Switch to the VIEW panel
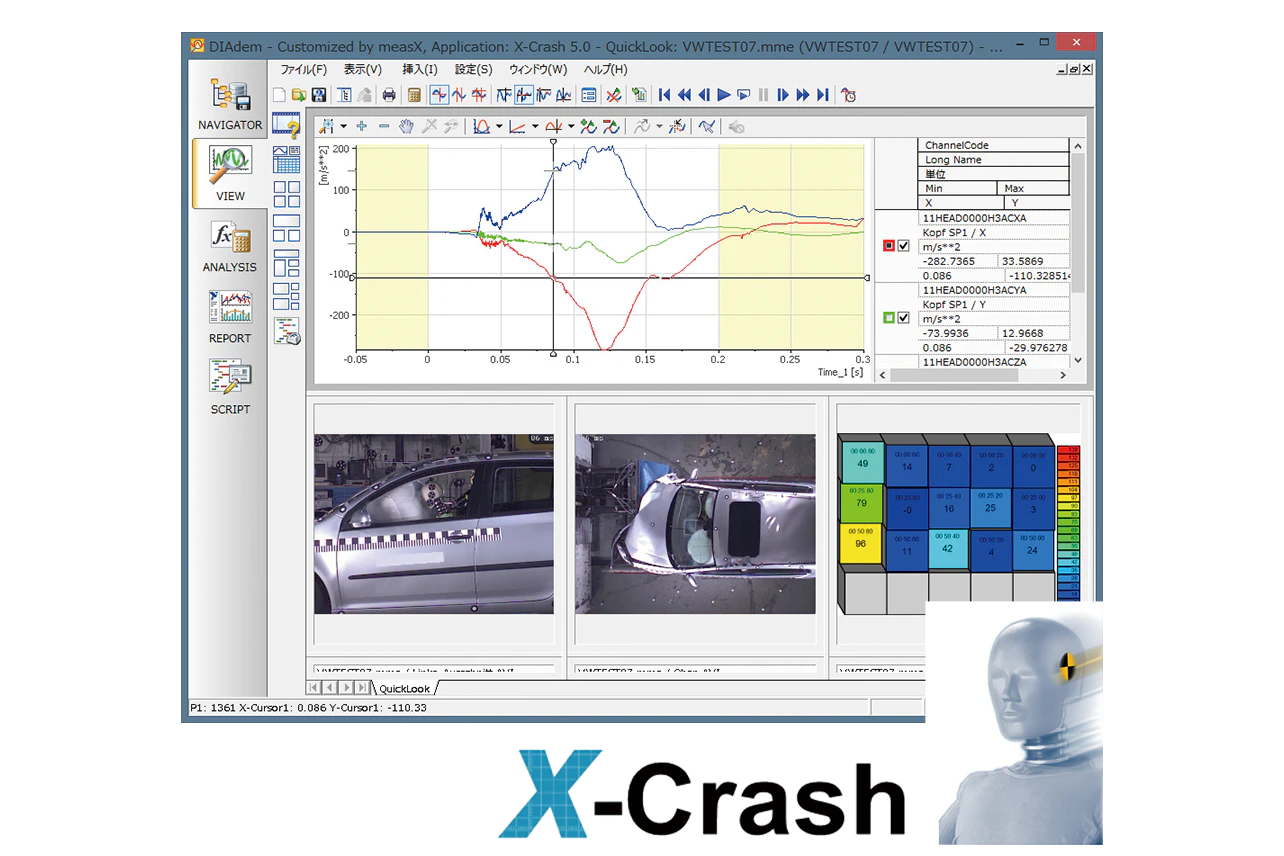Screen dimensions: 1284x856 point(230,173)
